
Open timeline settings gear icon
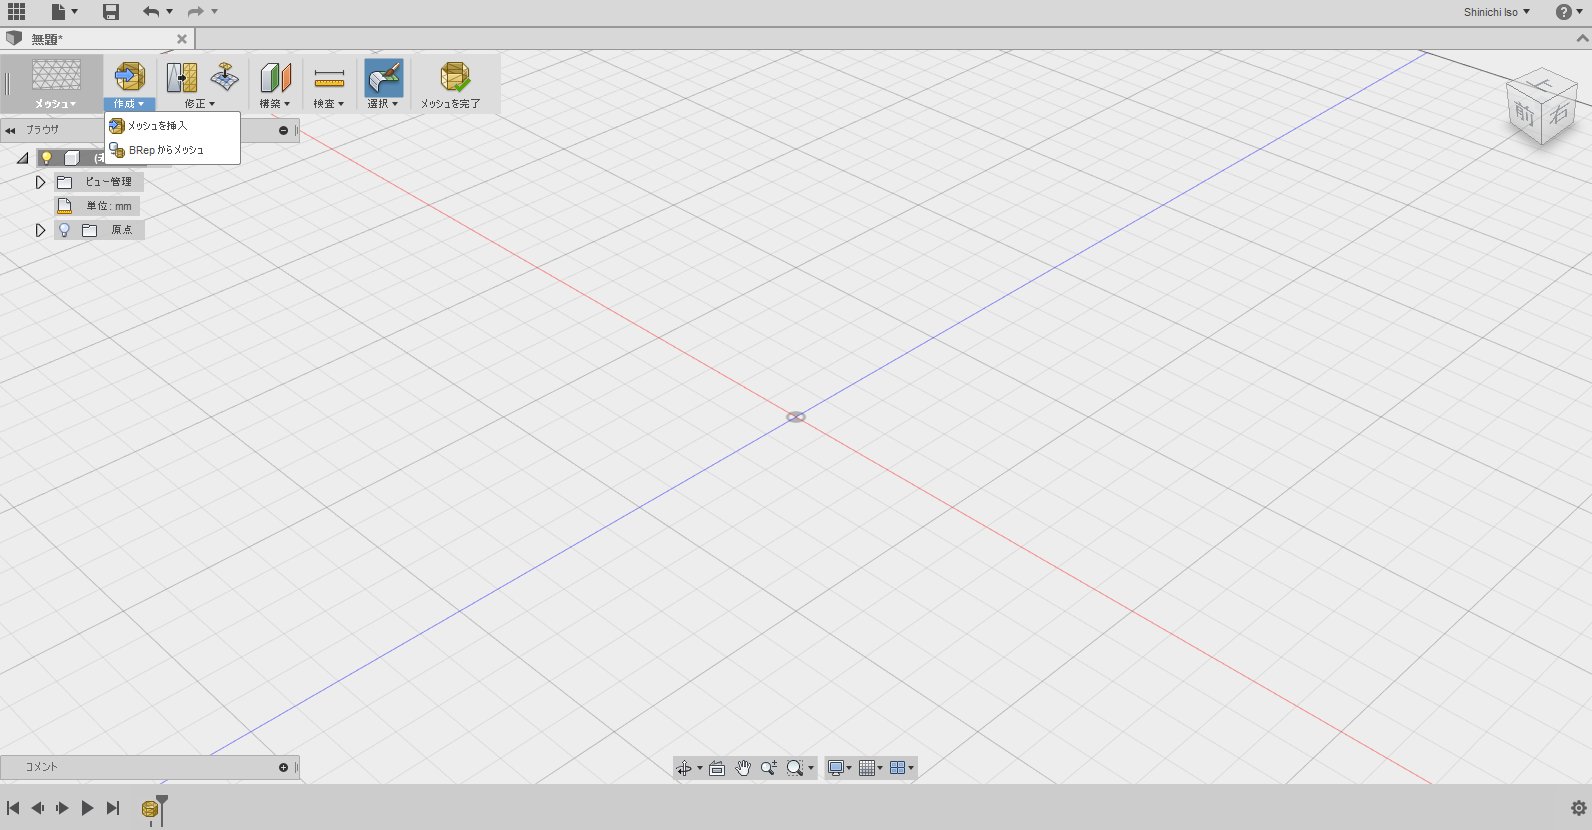tap(1579, 808)
